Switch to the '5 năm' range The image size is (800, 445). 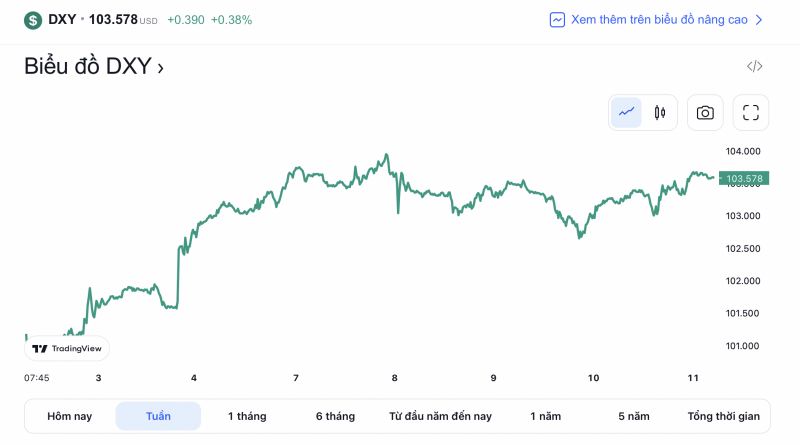pos(634,416)
